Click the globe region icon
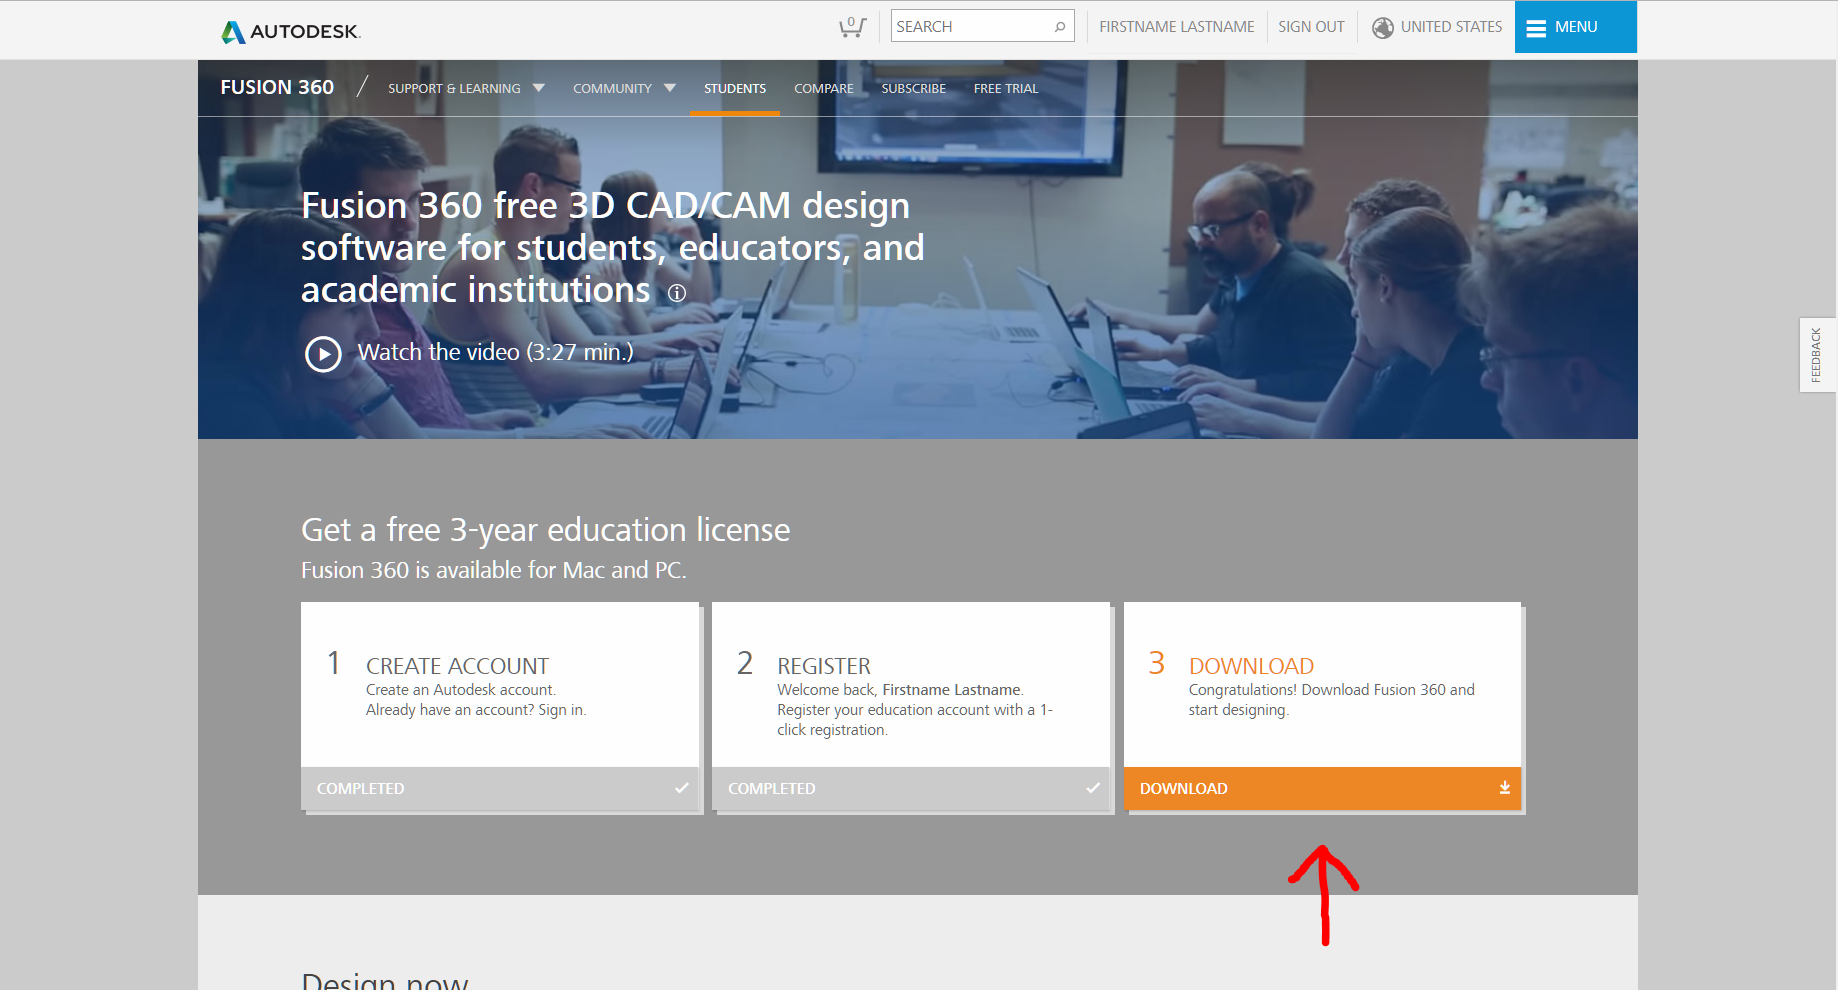1838x990 pixels. coord(1382,28)
